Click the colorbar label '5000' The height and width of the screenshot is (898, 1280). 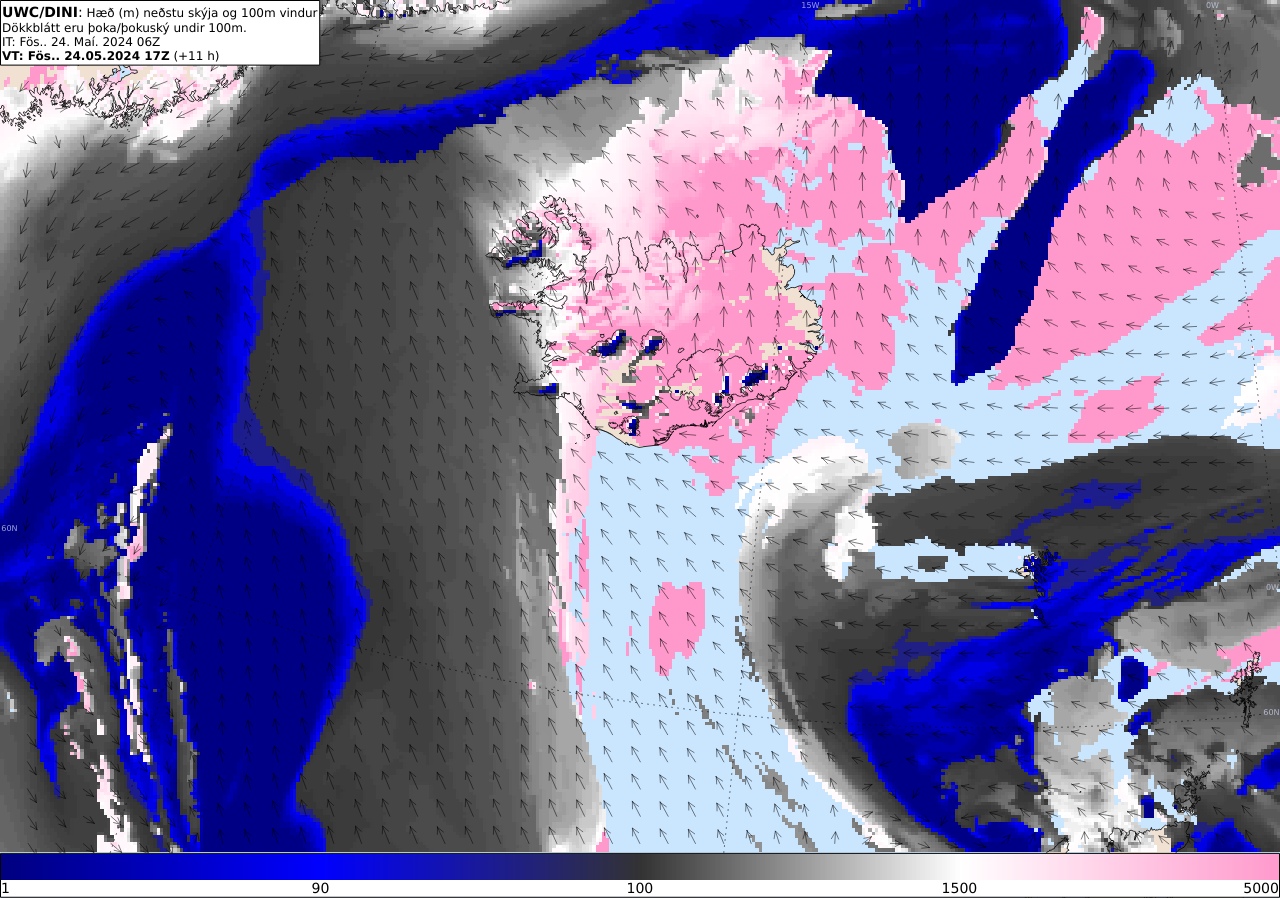(x=1260, y=888)
